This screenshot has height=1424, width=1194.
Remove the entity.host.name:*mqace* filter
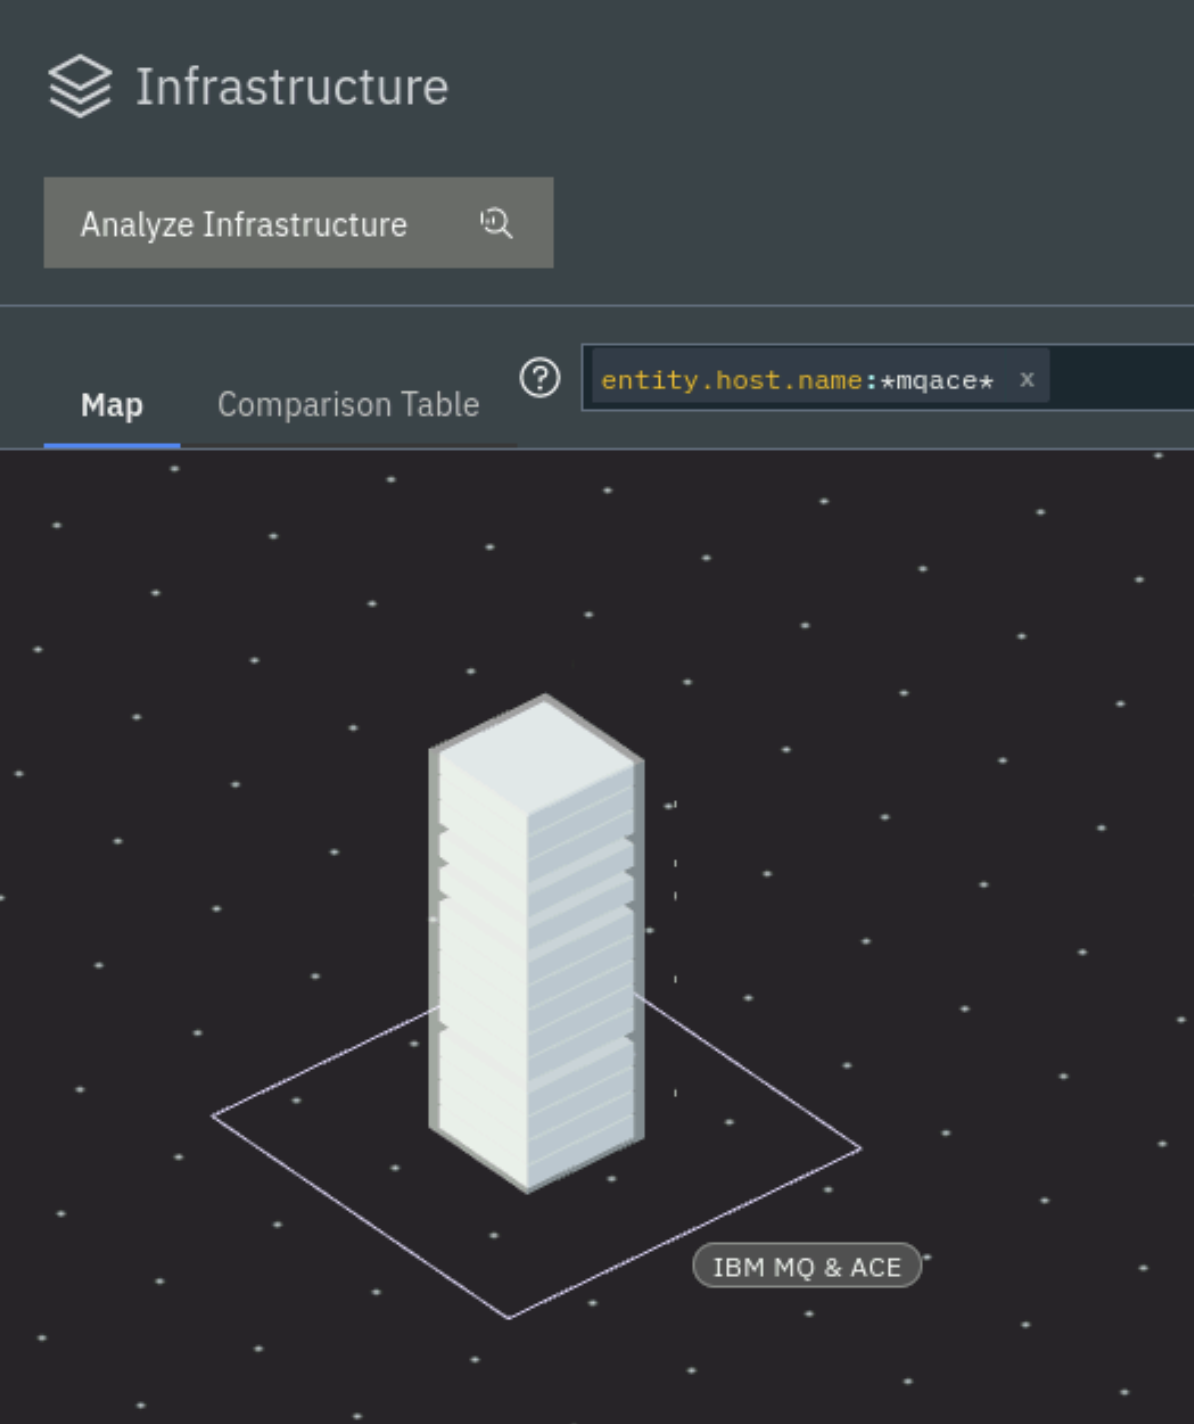[1027, 379]
